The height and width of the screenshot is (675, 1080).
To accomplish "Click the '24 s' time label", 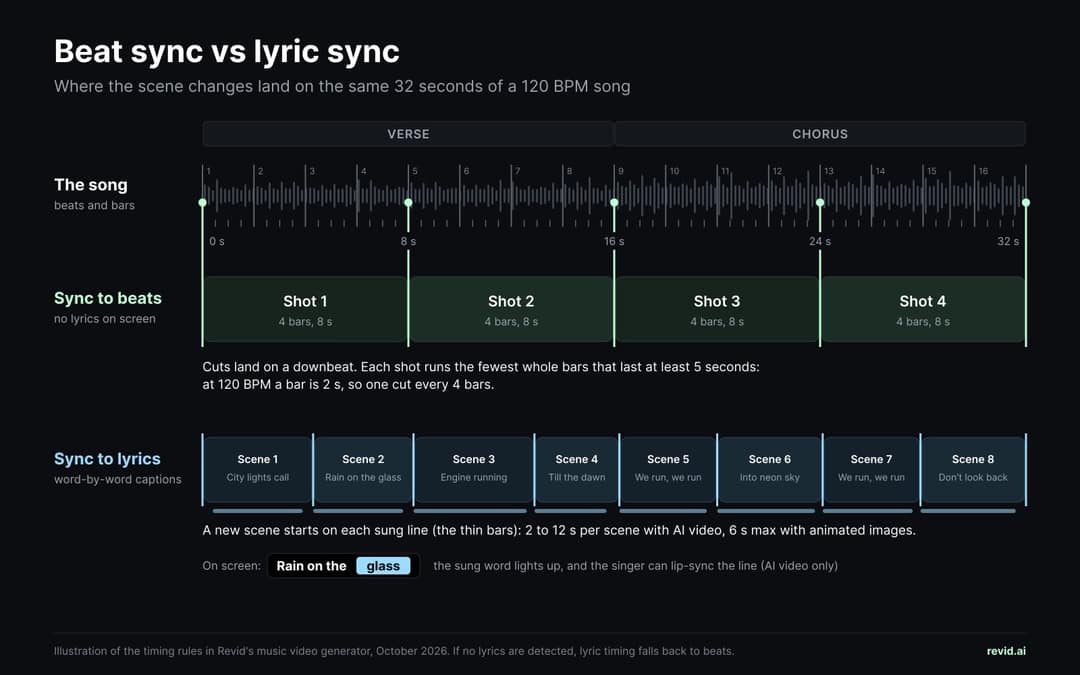I will [820, 241].
